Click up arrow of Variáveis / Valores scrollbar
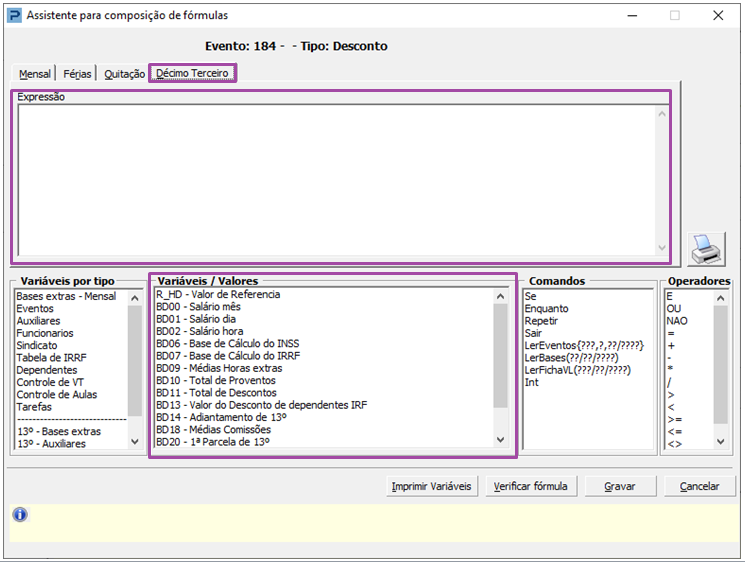 coord(501,296)
